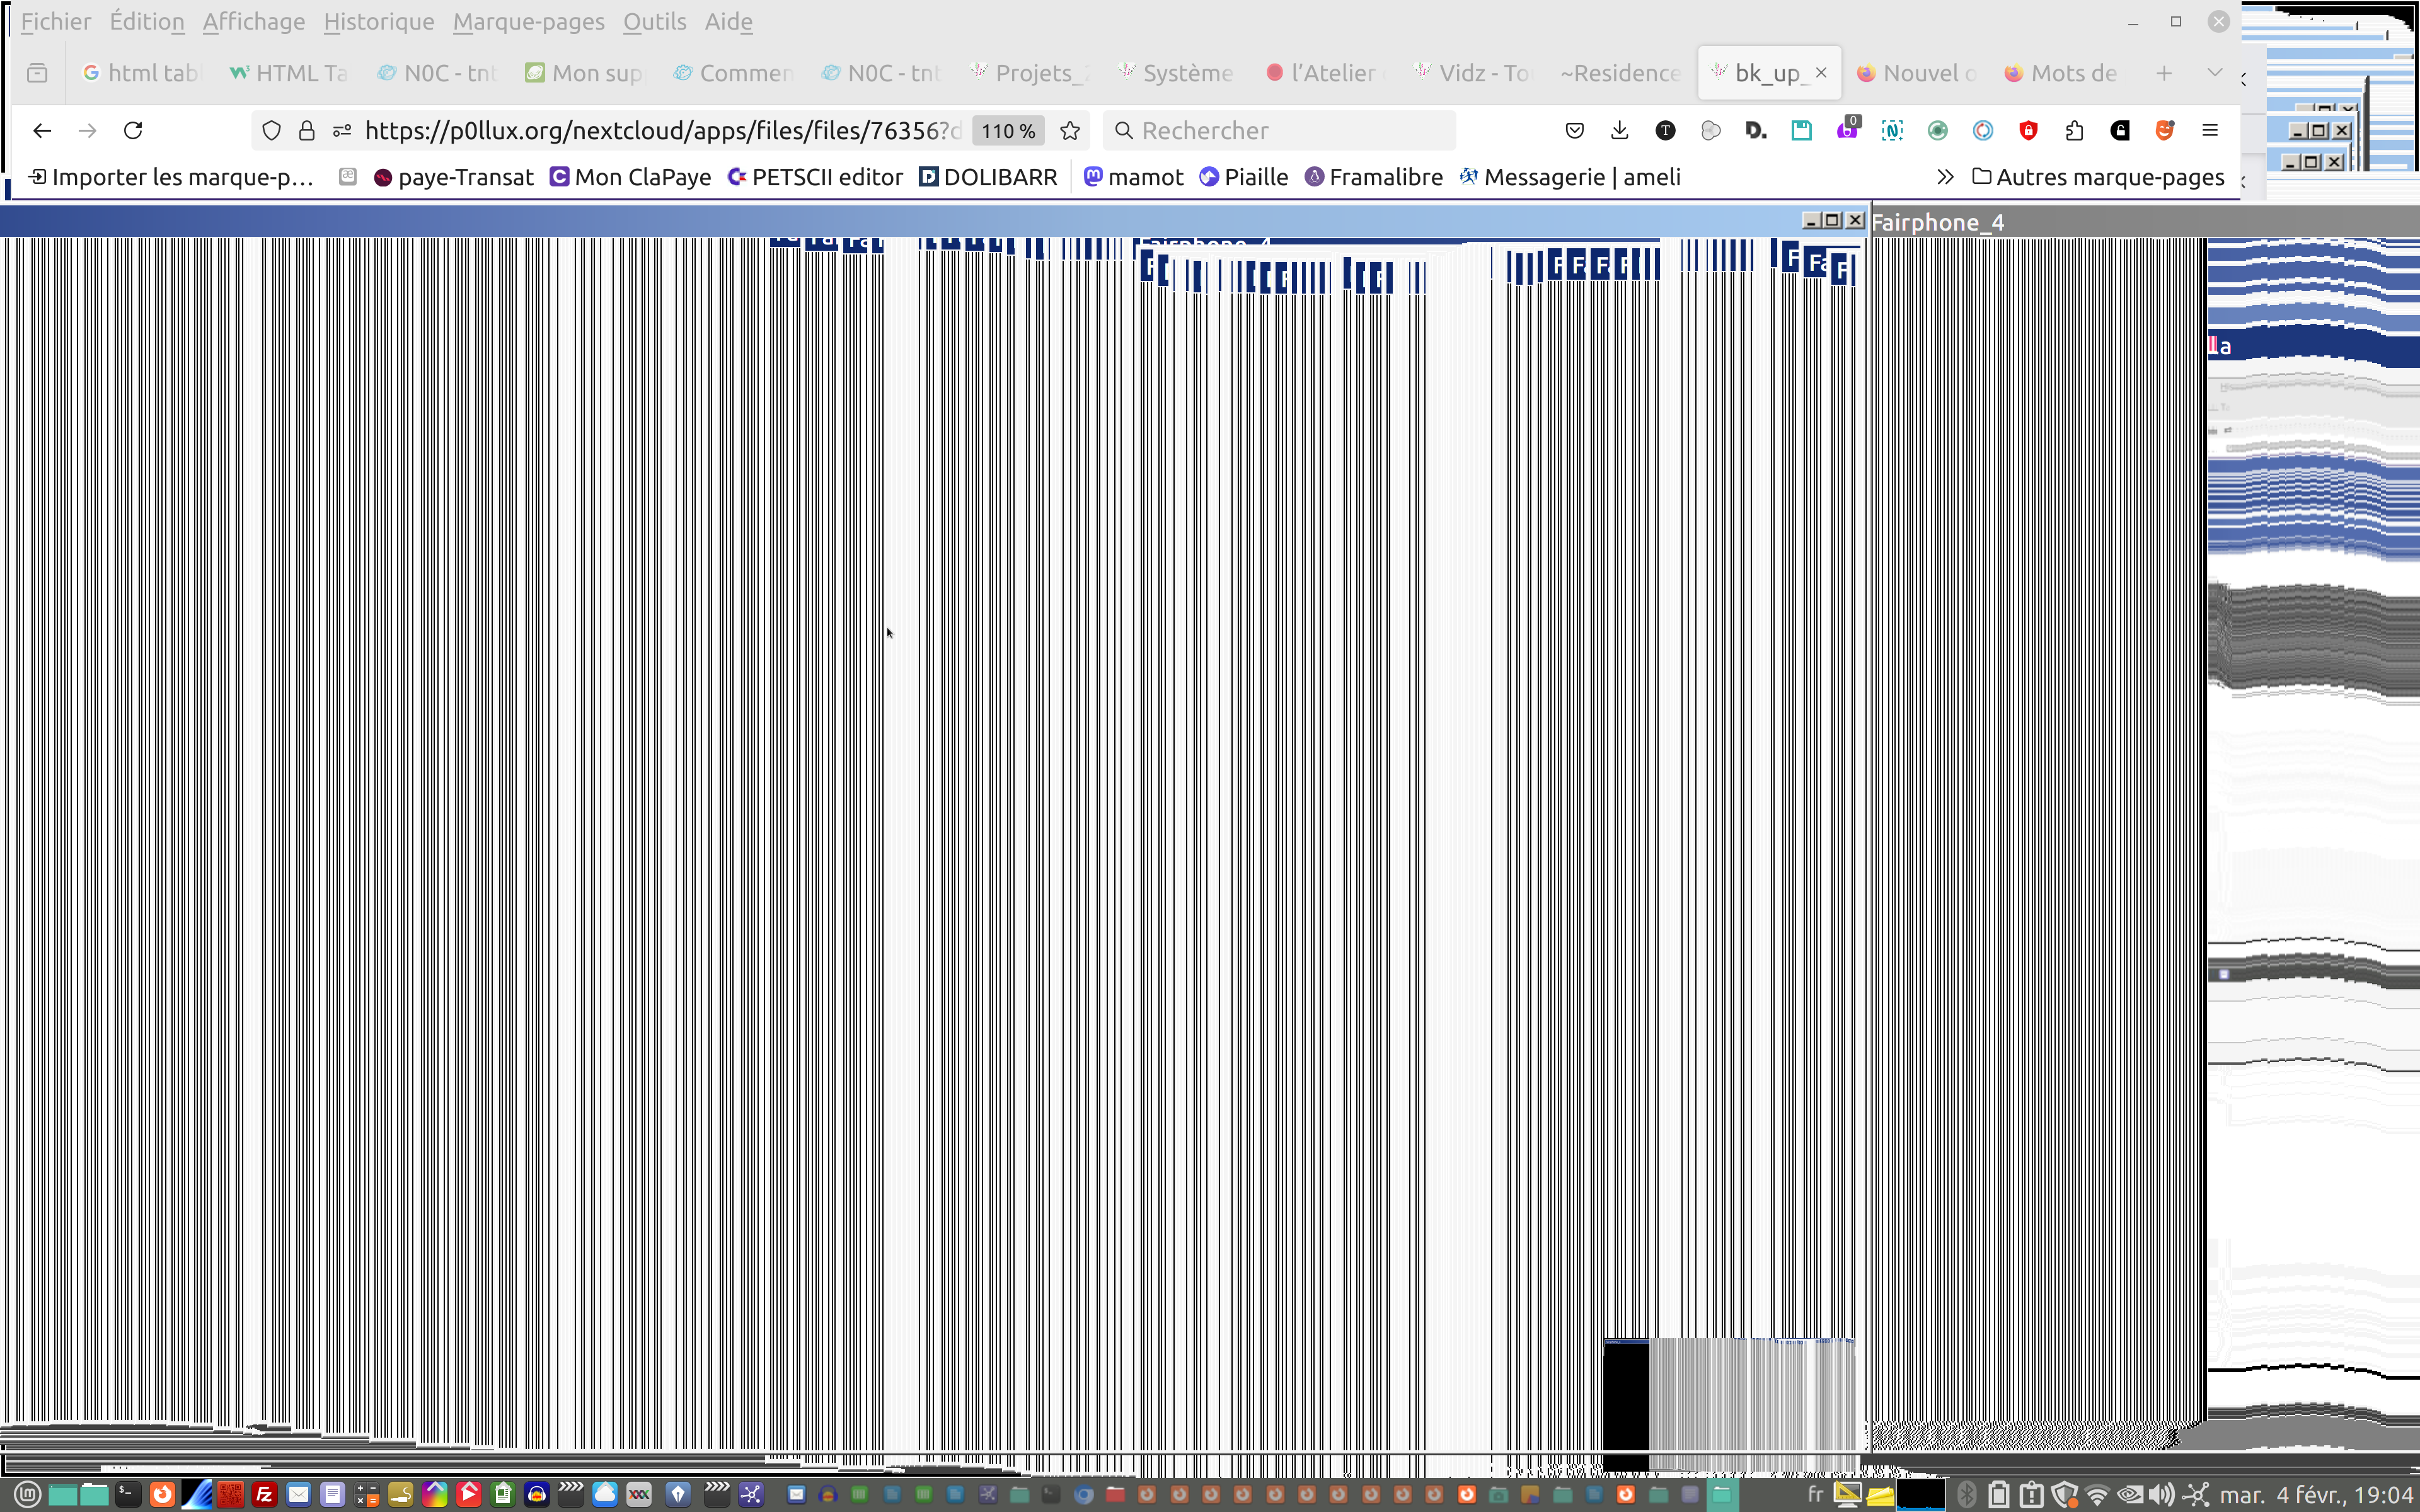Open the downloads panel icon
The image size is (2420, 1512).
pos(1620,131)
